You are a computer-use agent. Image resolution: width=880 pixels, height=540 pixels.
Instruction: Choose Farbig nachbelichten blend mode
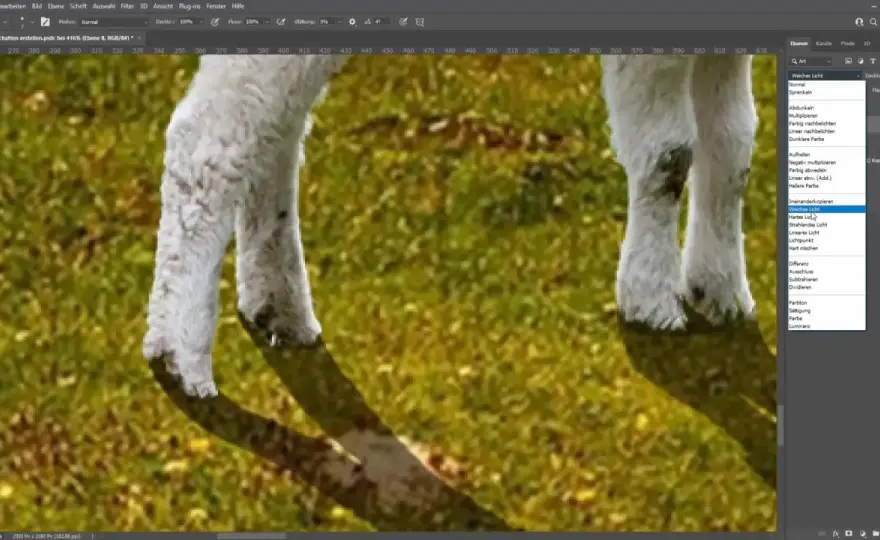click(826, 123)
